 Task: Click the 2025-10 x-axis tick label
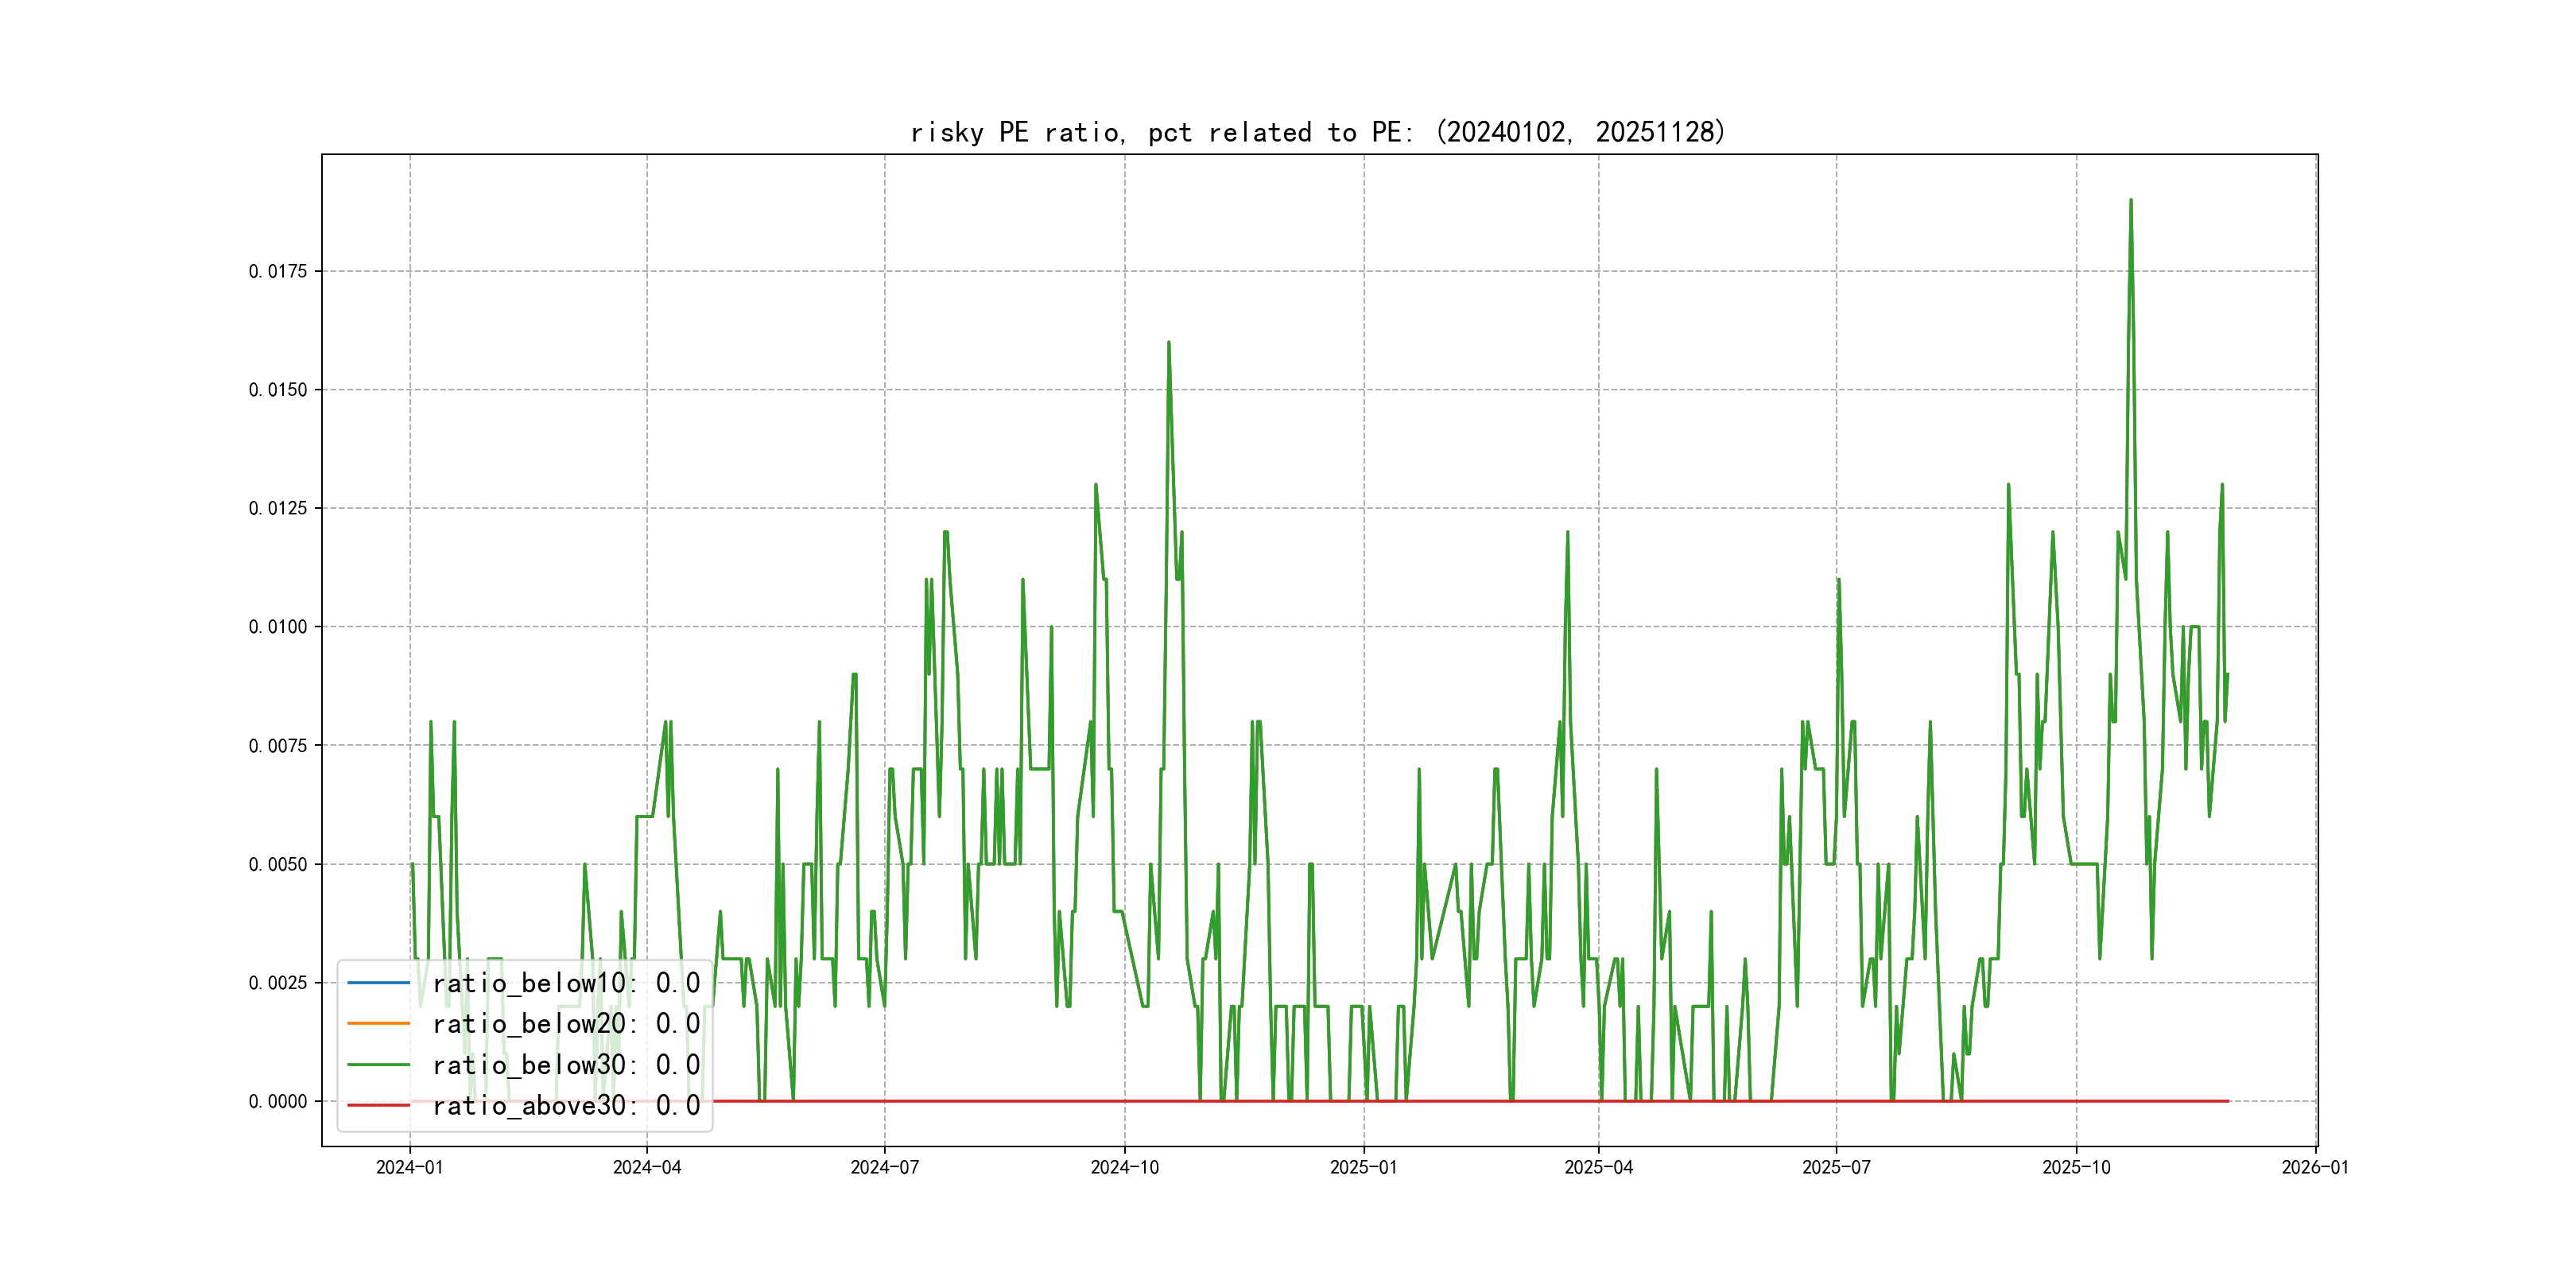[x=2076, y=1167]
